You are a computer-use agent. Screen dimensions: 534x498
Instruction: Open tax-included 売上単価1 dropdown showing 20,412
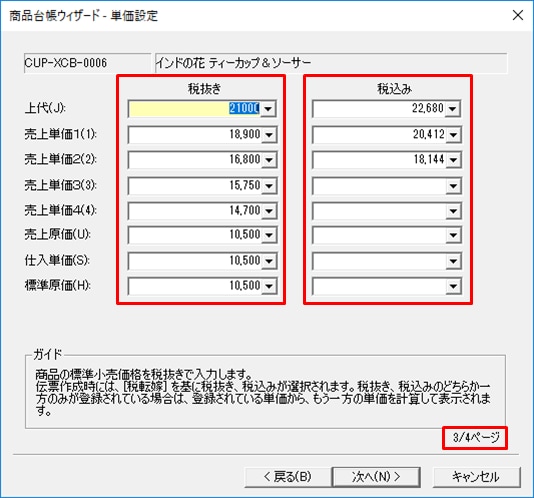(x=453, y=135)
